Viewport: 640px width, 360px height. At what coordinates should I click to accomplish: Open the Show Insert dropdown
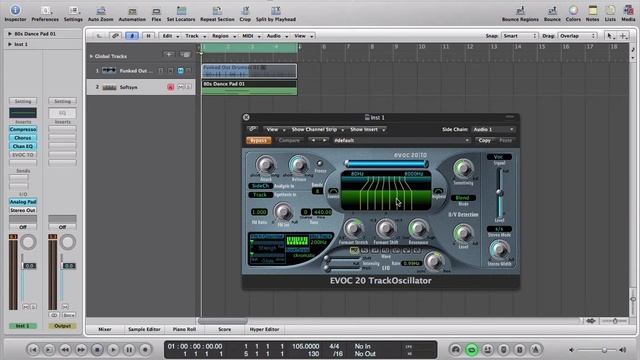367,129
